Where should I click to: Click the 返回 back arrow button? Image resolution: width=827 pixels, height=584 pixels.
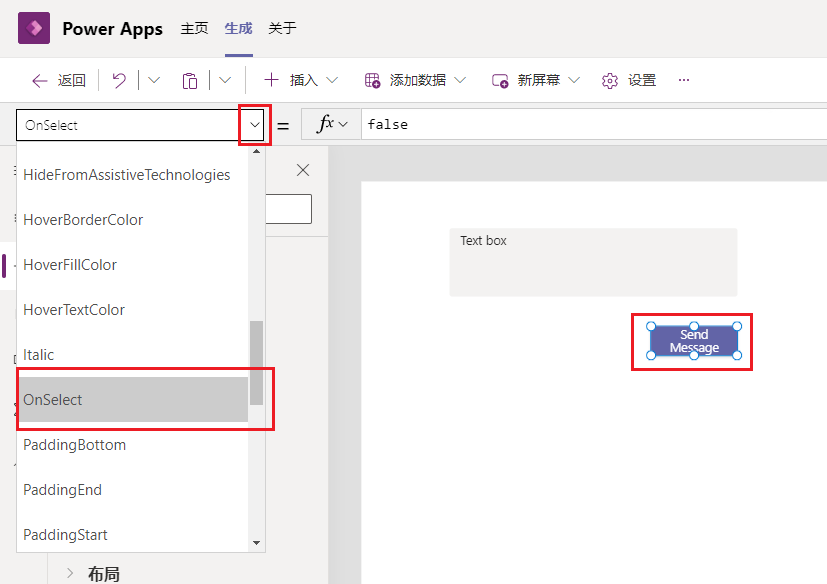(x=59, y=80)
